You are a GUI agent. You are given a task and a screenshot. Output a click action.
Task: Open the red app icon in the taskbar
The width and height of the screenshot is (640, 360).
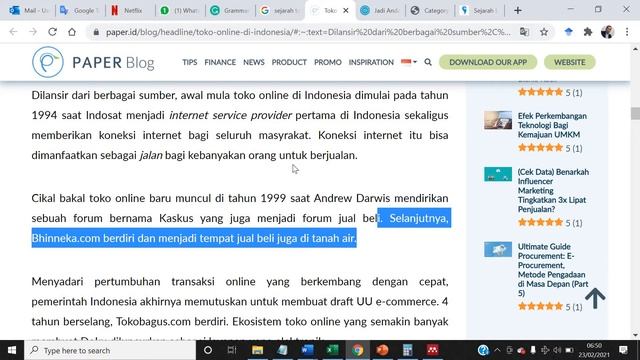tap(432, 350)
